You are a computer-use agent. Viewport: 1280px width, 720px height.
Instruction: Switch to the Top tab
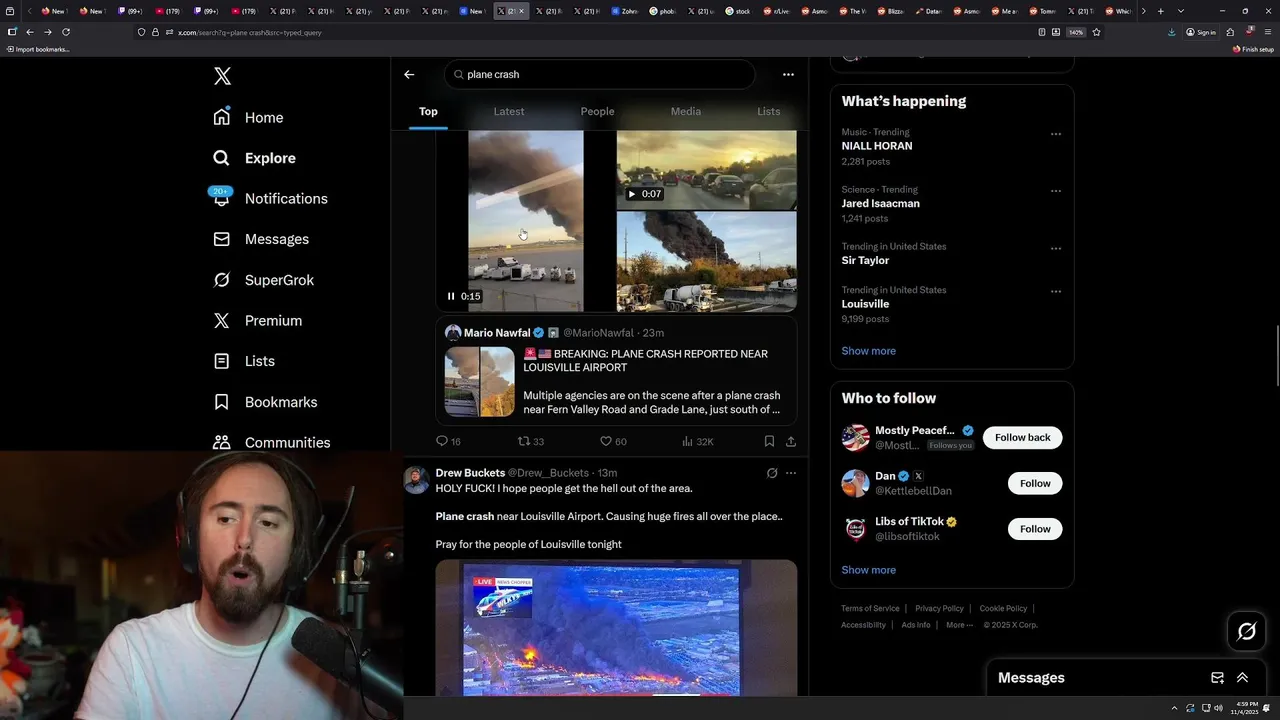[x=428, y=111]
